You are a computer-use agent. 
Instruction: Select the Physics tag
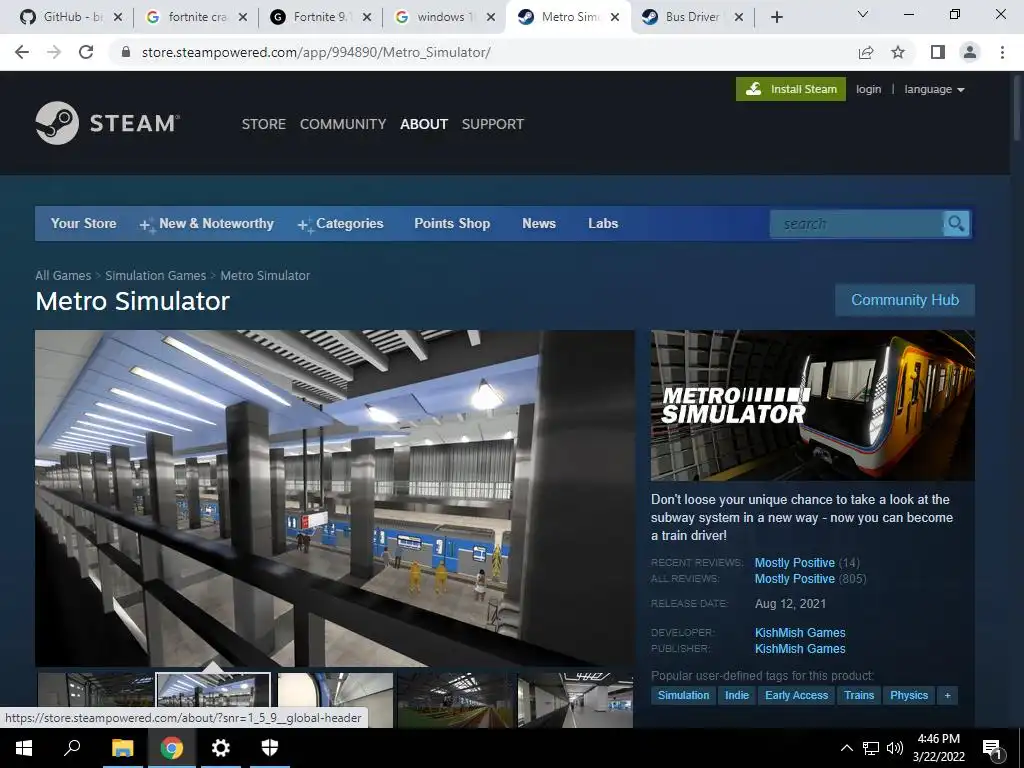908,695
